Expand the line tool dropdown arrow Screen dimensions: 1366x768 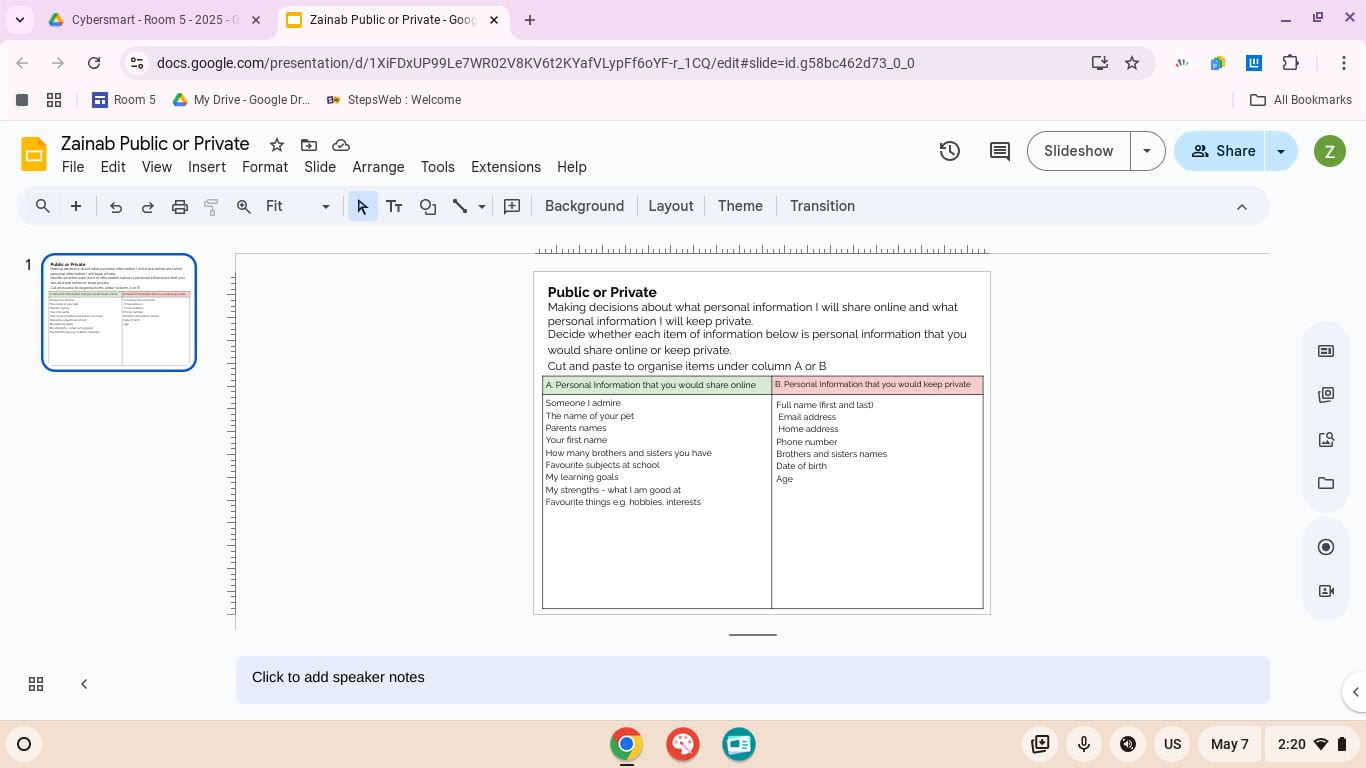482,207
